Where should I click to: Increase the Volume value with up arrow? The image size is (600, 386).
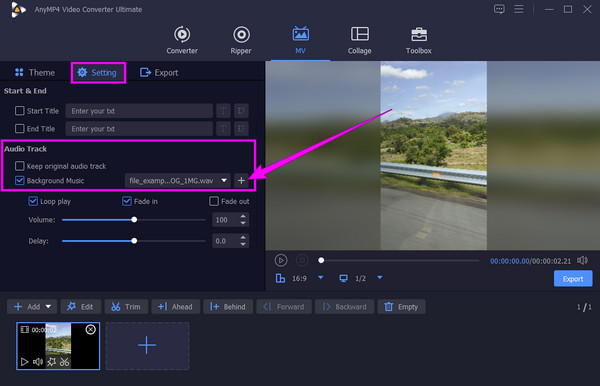point(243,217)
